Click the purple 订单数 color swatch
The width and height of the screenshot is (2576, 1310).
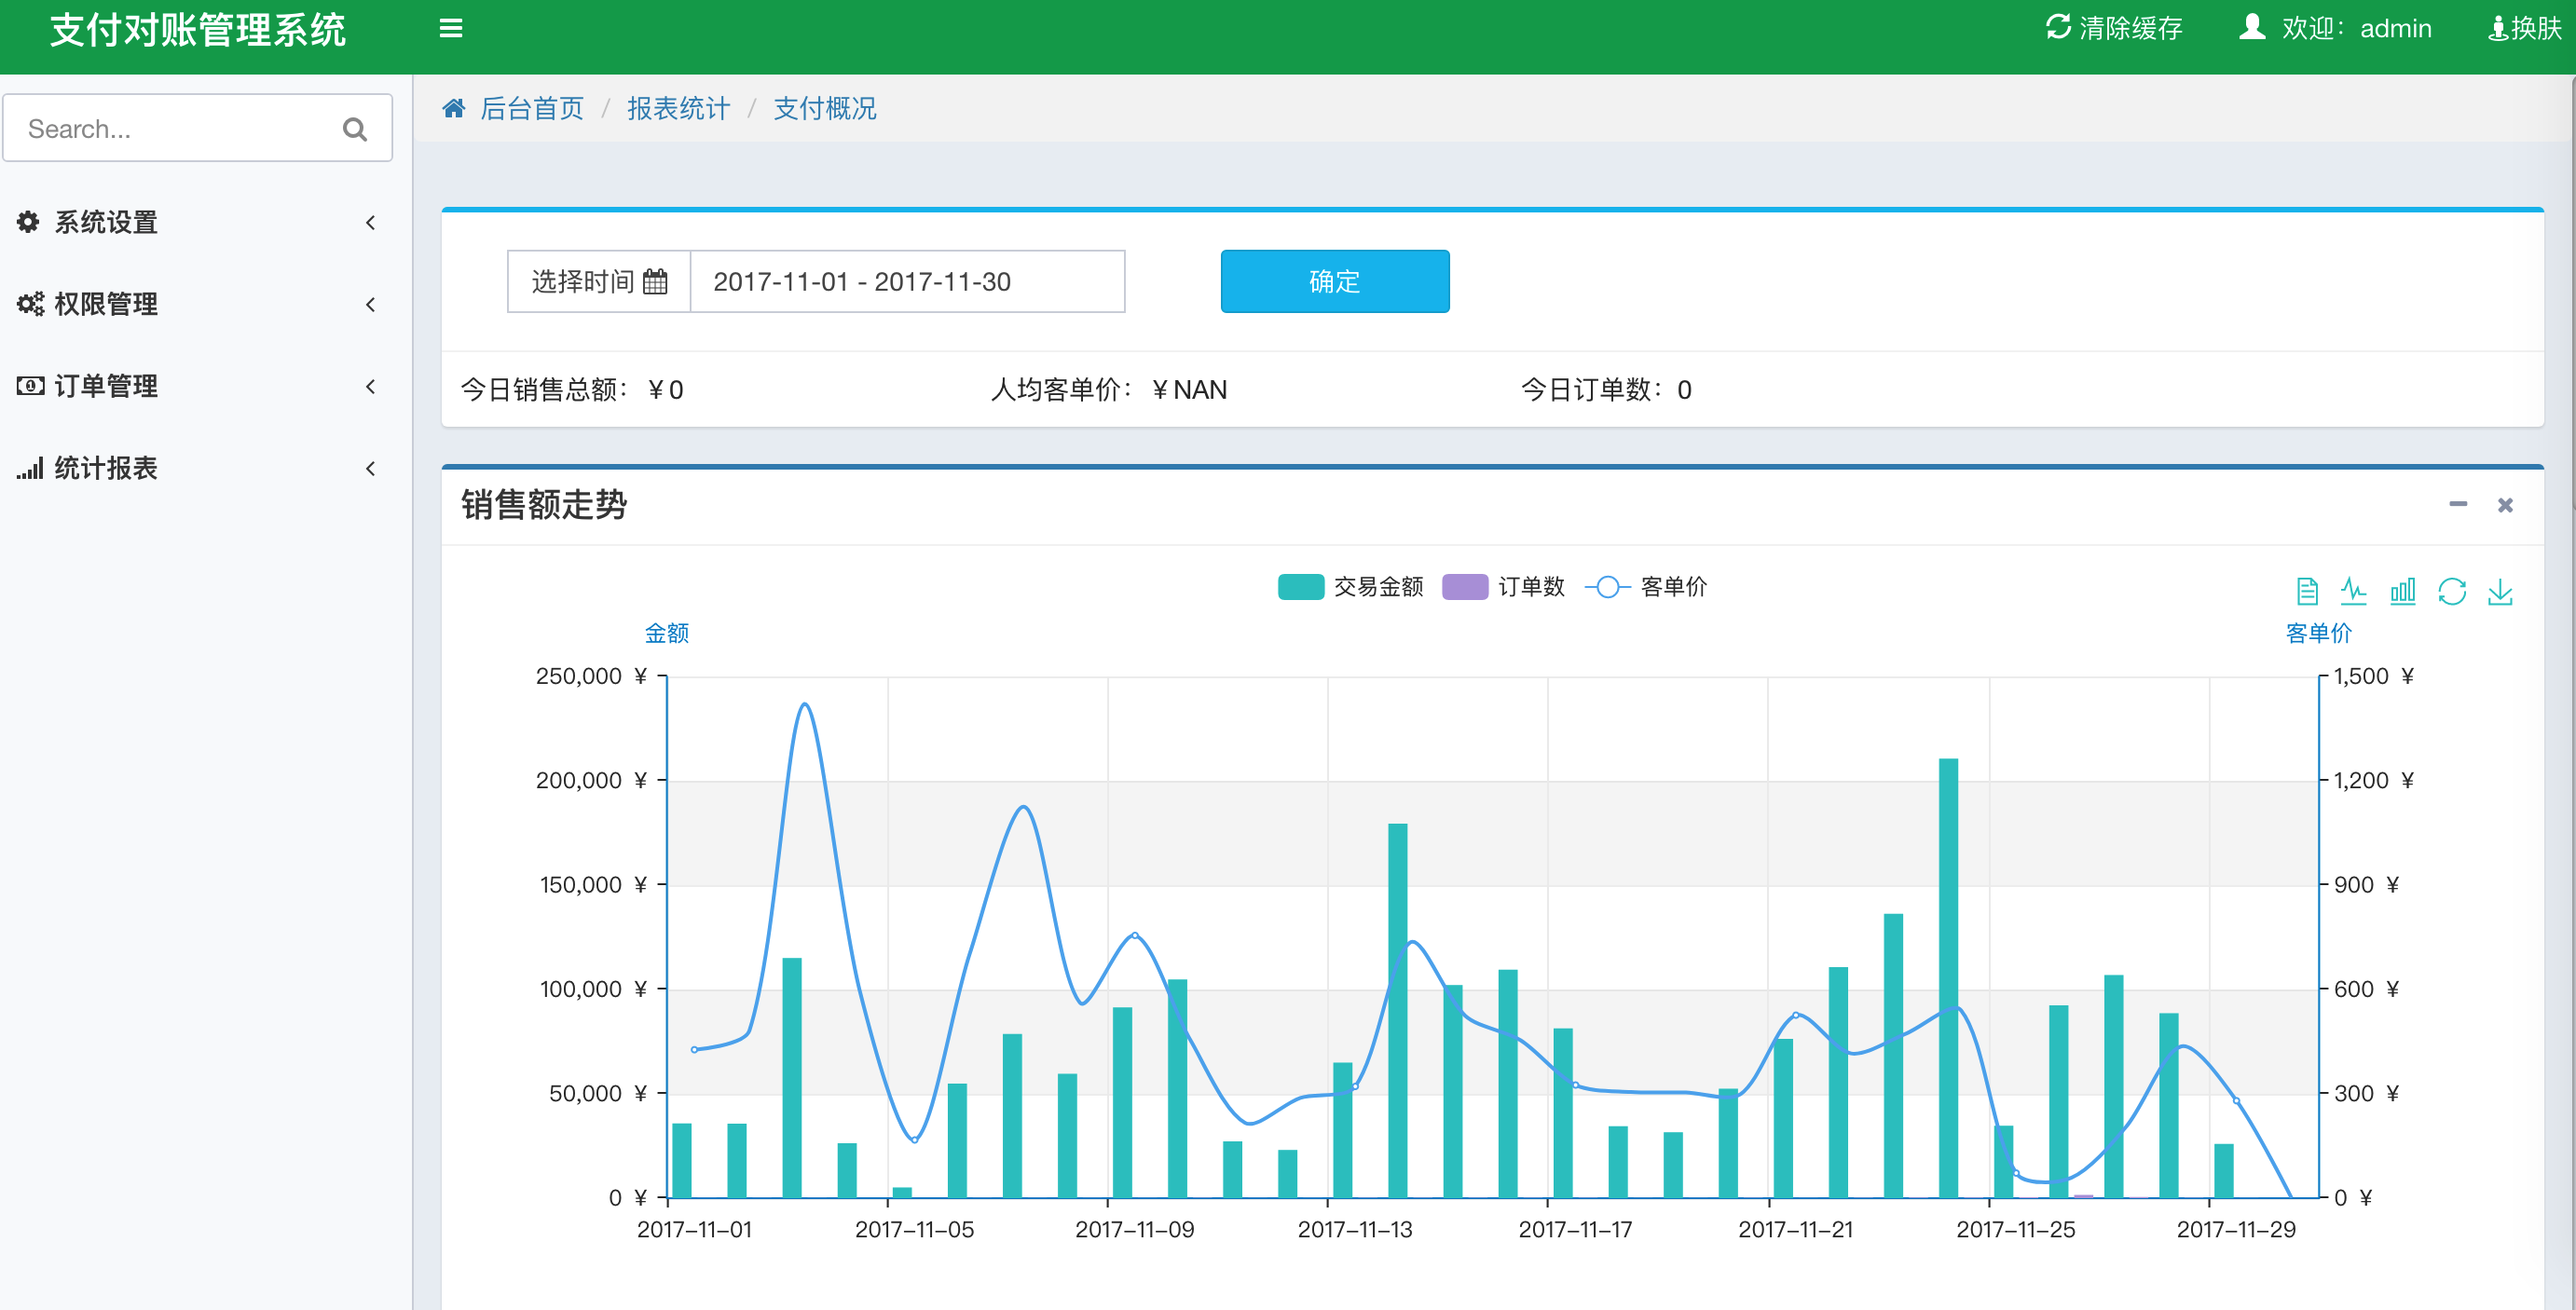1465,587
